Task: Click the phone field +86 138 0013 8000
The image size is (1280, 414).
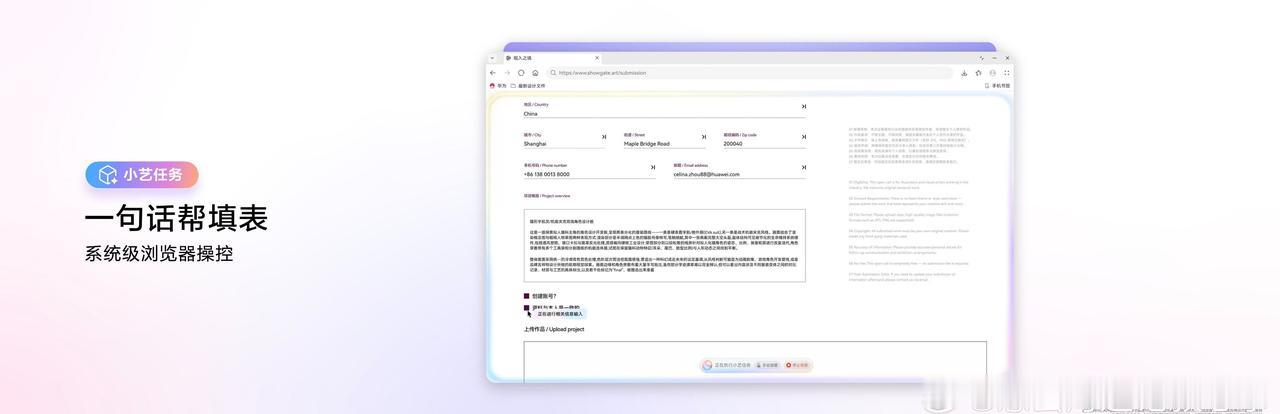Action: tap(589, 174)
